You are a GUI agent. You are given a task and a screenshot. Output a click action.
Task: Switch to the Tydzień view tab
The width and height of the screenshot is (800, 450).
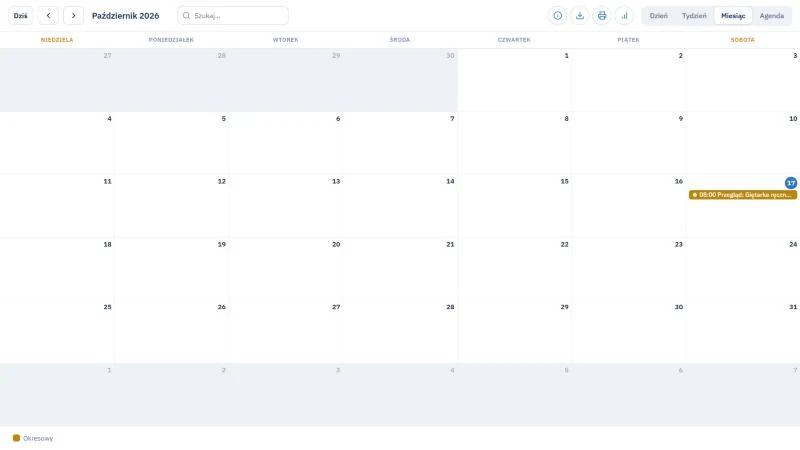pos(694,16)
